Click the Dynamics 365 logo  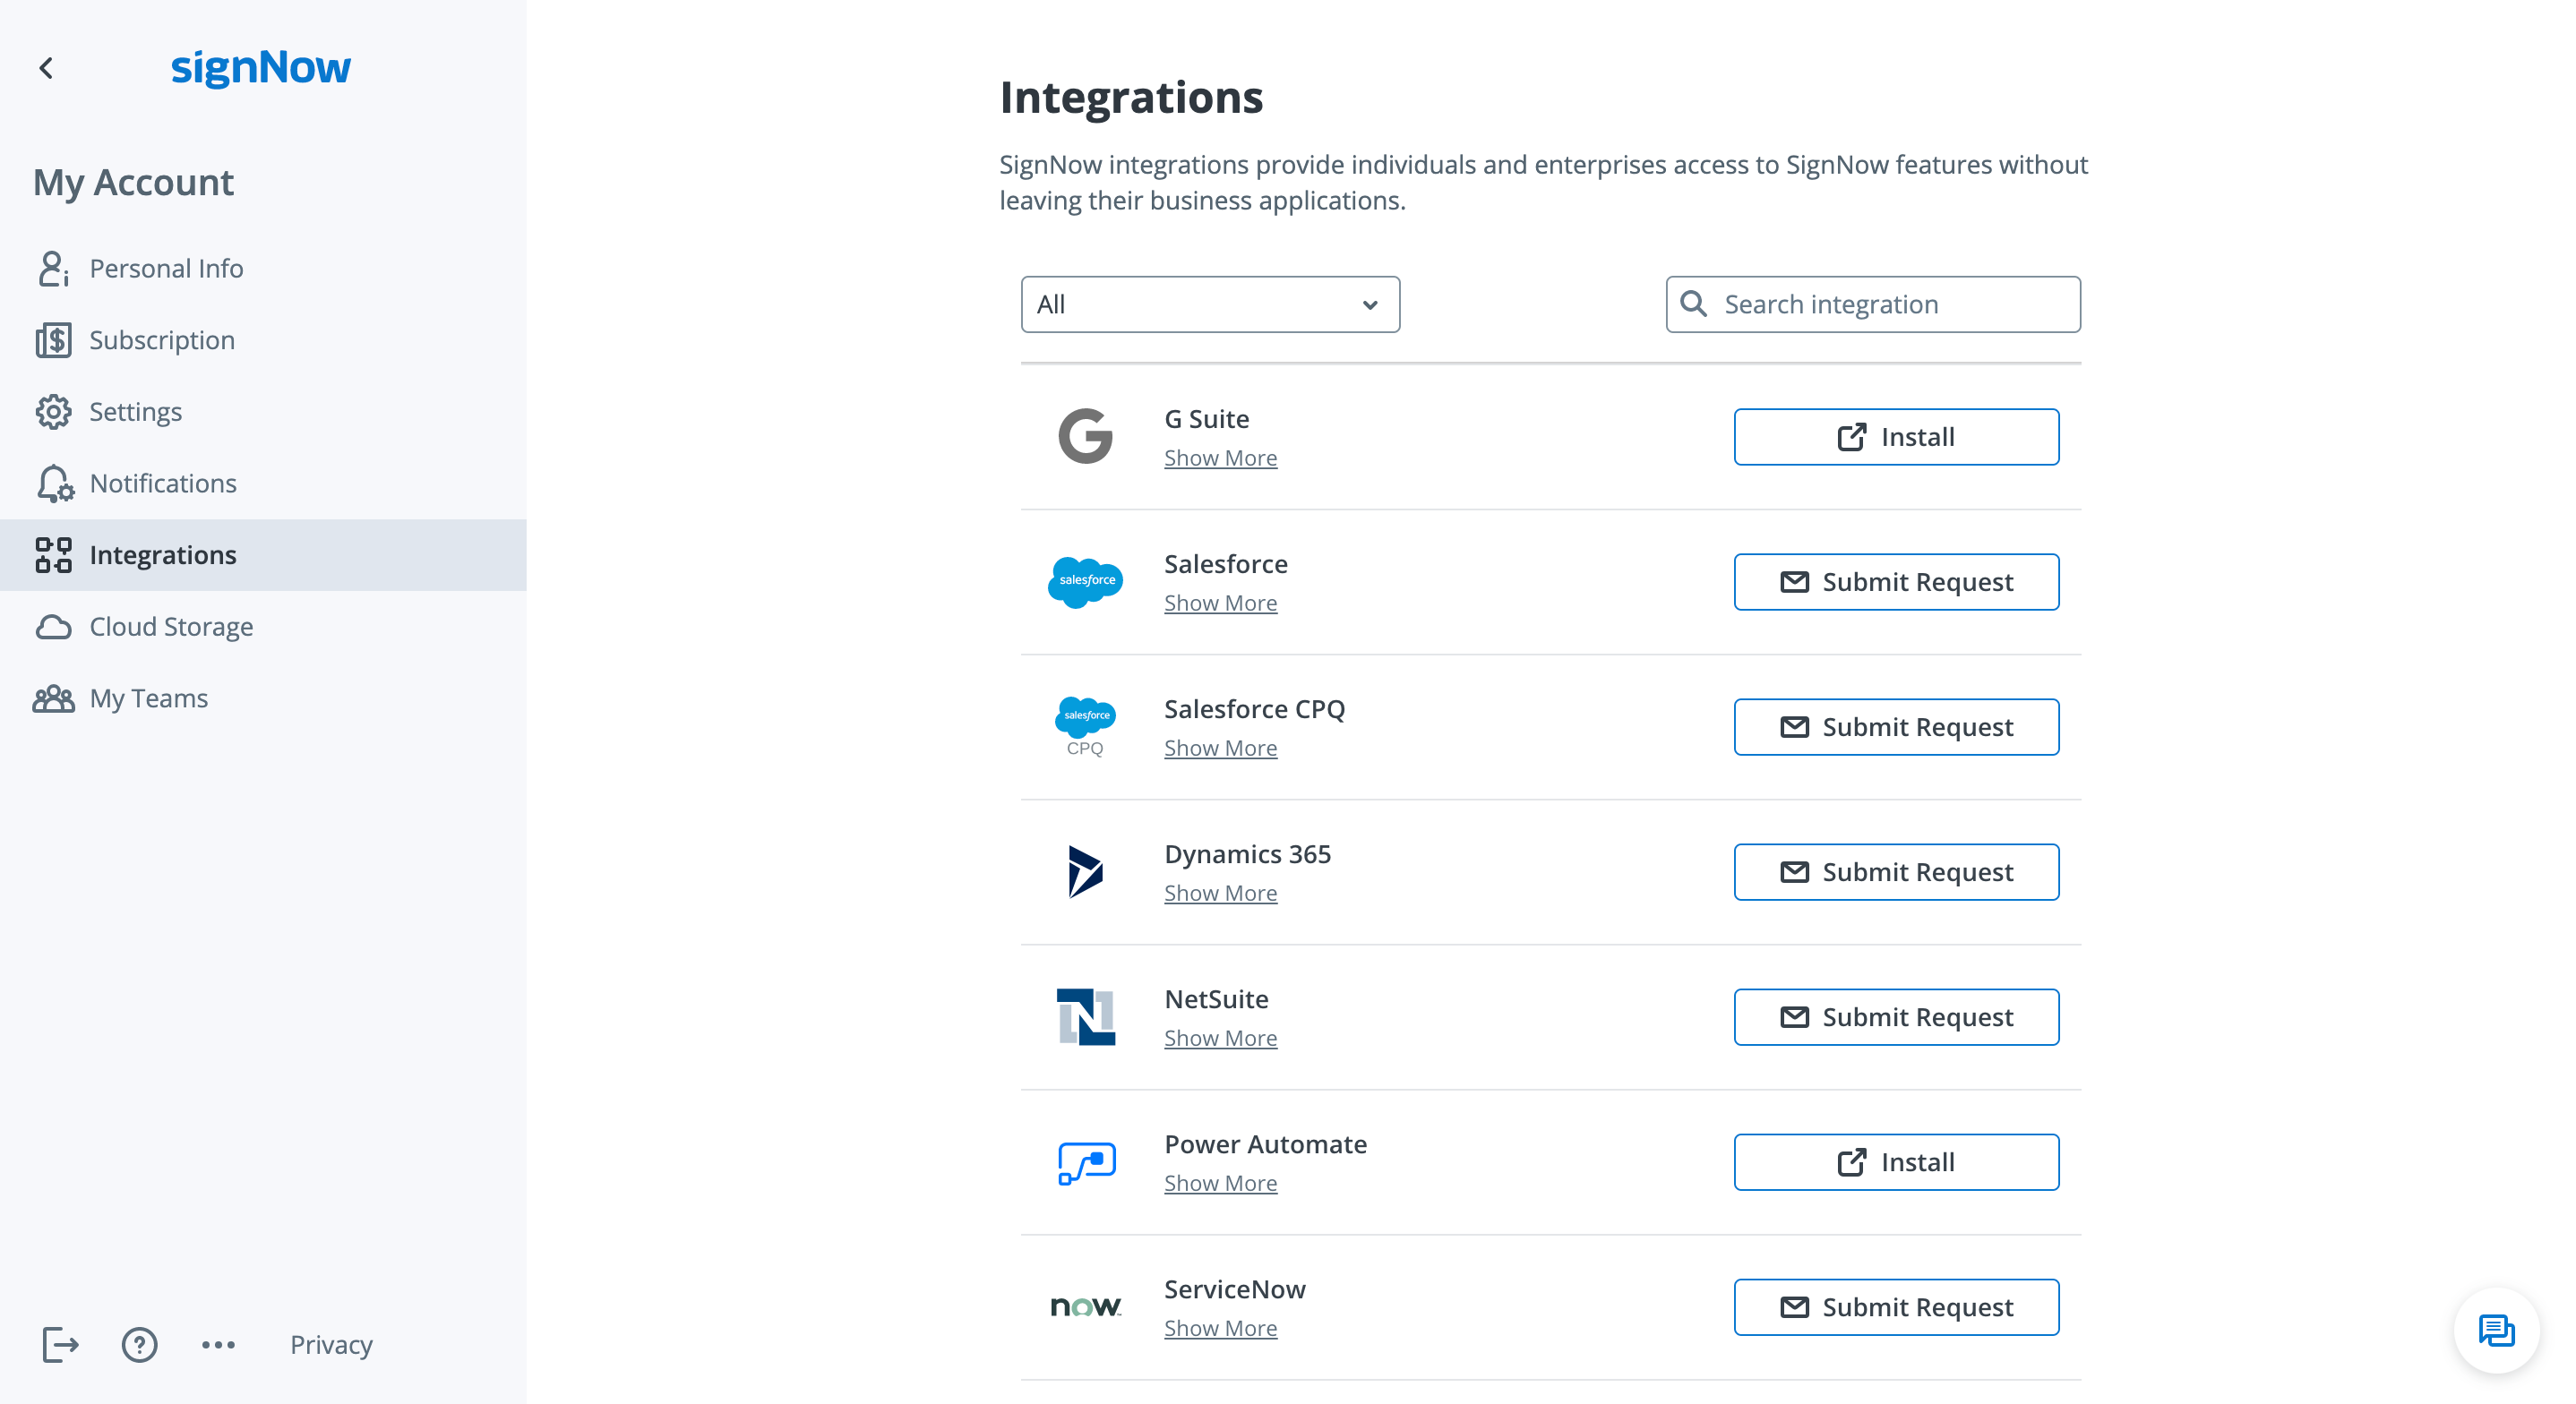click(1085, 872)
